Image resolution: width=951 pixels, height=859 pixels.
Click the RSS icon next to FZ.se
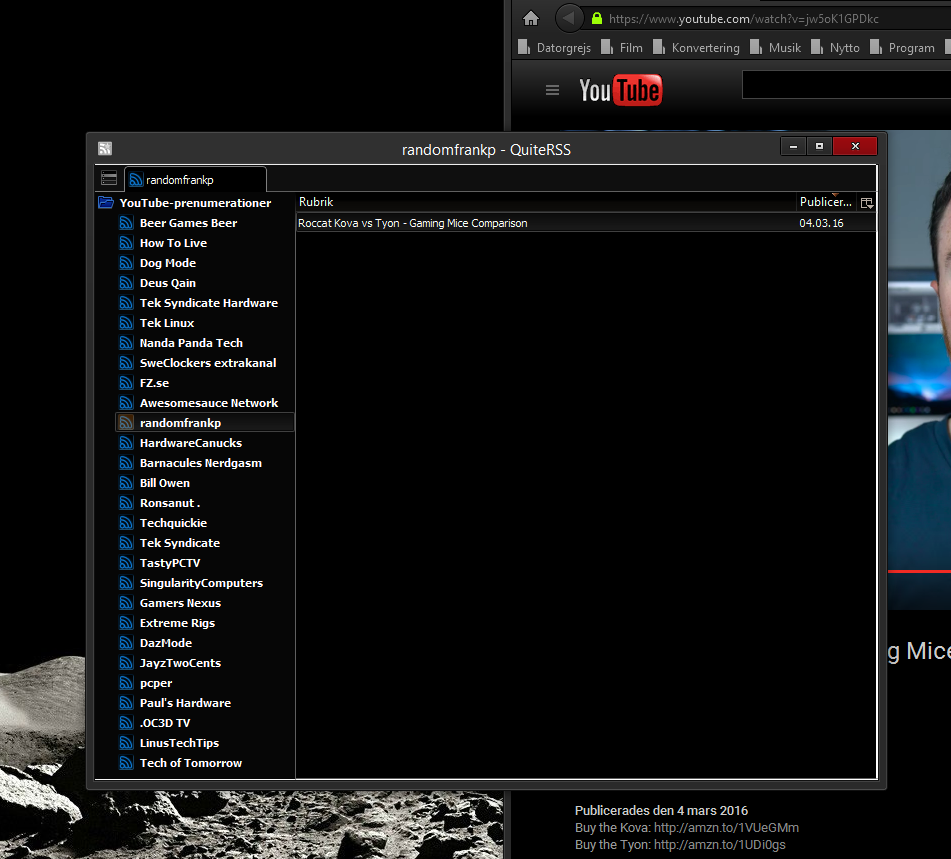point(126,383)
